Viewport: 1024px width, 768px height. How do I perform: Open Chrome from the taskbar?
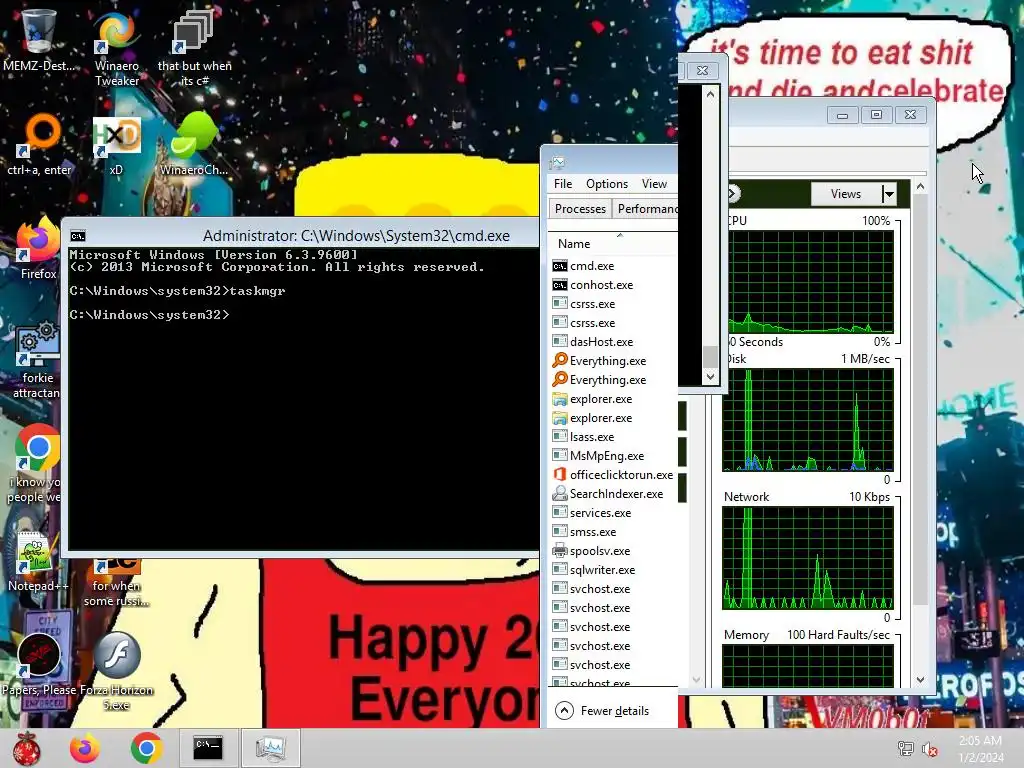(x=146, y=748)
